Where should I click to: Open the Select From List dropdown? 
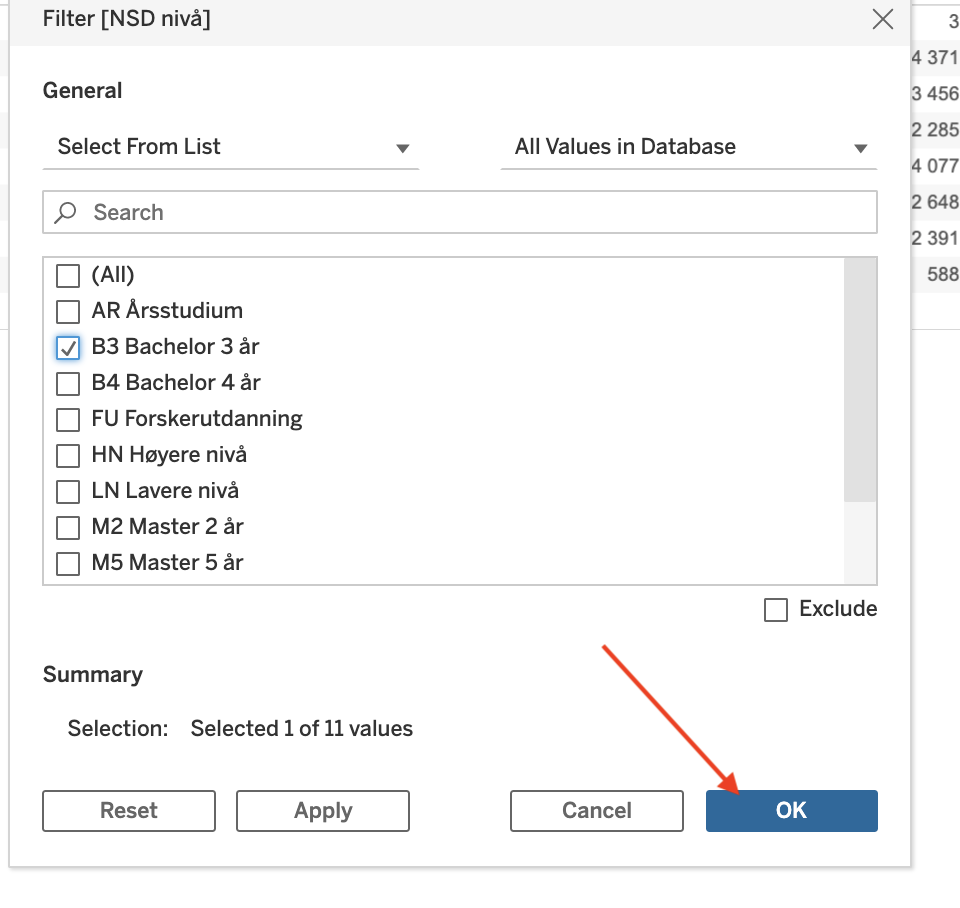(x=230, y=147)
